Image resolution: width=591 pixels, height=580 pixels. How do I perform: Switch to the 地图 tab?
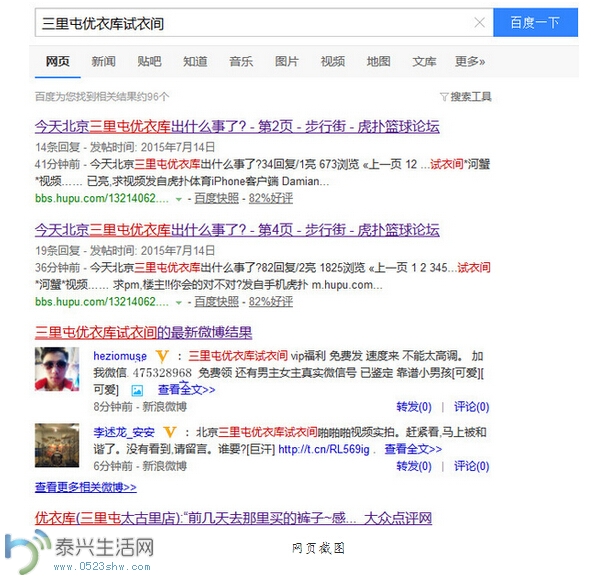click(x=378, y=61)
